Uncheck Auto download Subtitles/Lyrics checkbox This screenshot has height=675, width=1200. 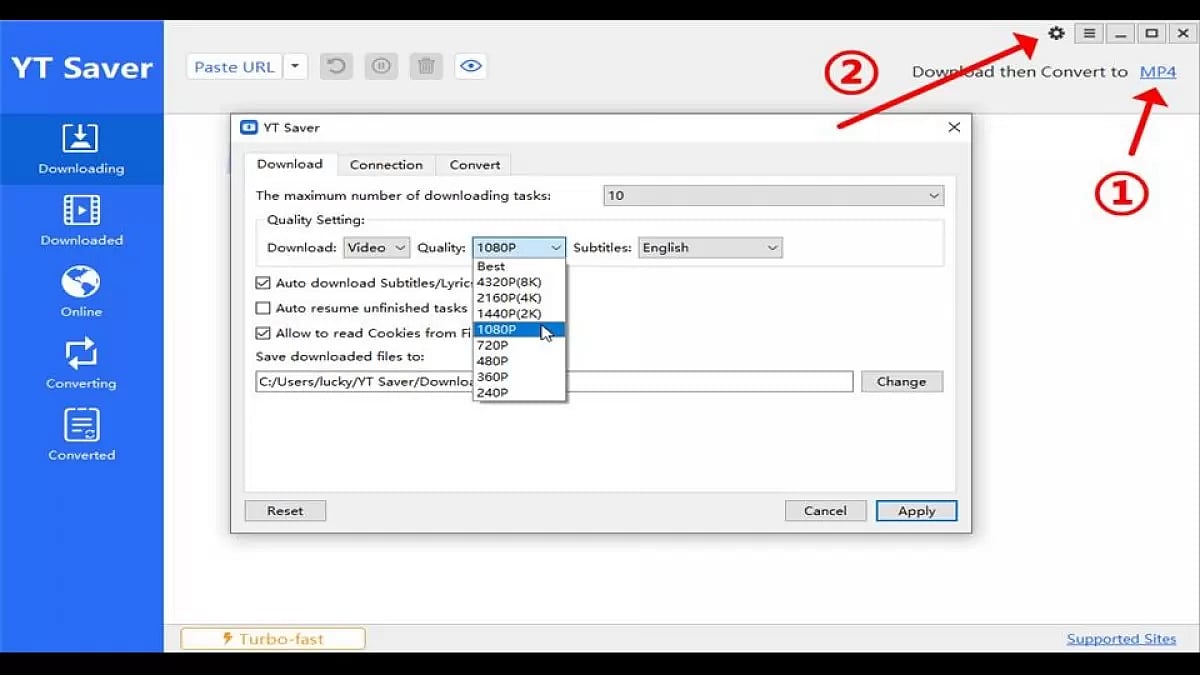pyautogui.click(x=264, y=283)
